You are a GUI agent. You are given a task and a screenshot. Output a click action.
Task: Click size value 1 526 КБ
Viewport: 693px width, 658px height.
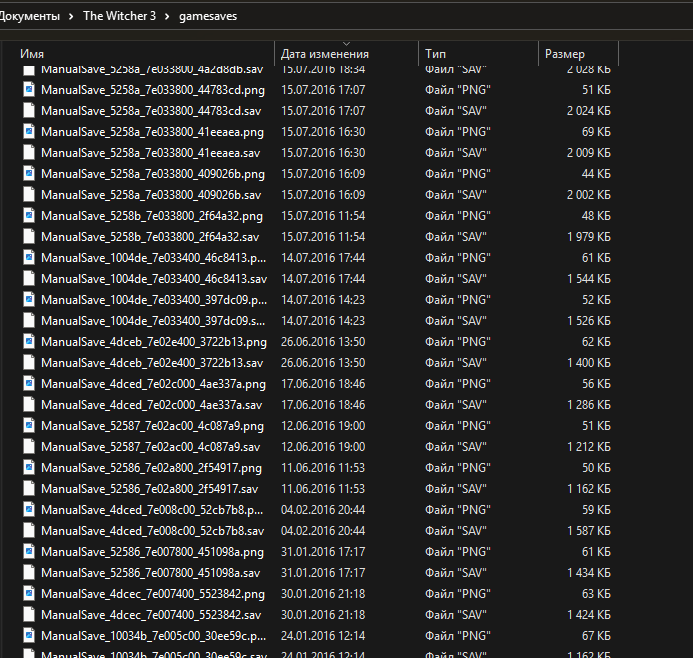click(x=589, y=320)
